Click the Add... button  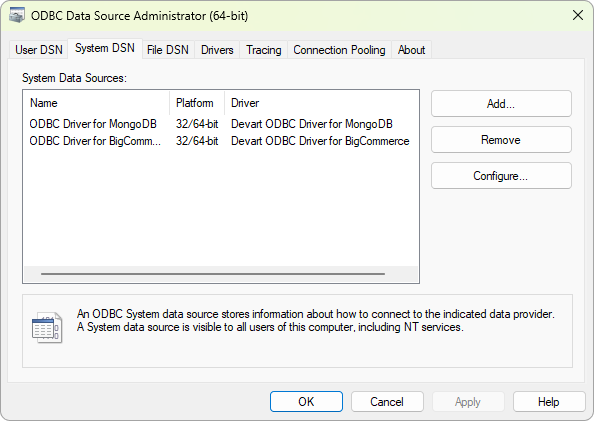pyautogui.click(x=501, y=103)
